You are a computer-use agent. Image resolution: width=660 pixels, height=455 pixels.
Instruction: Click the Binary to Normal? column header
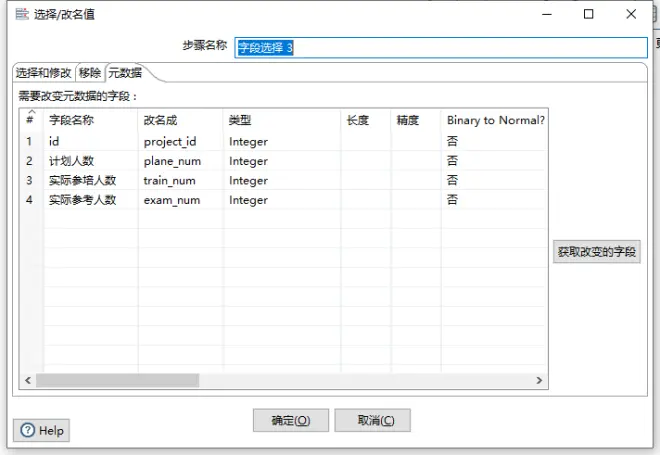pyautogui.click(x=495, y=120)
